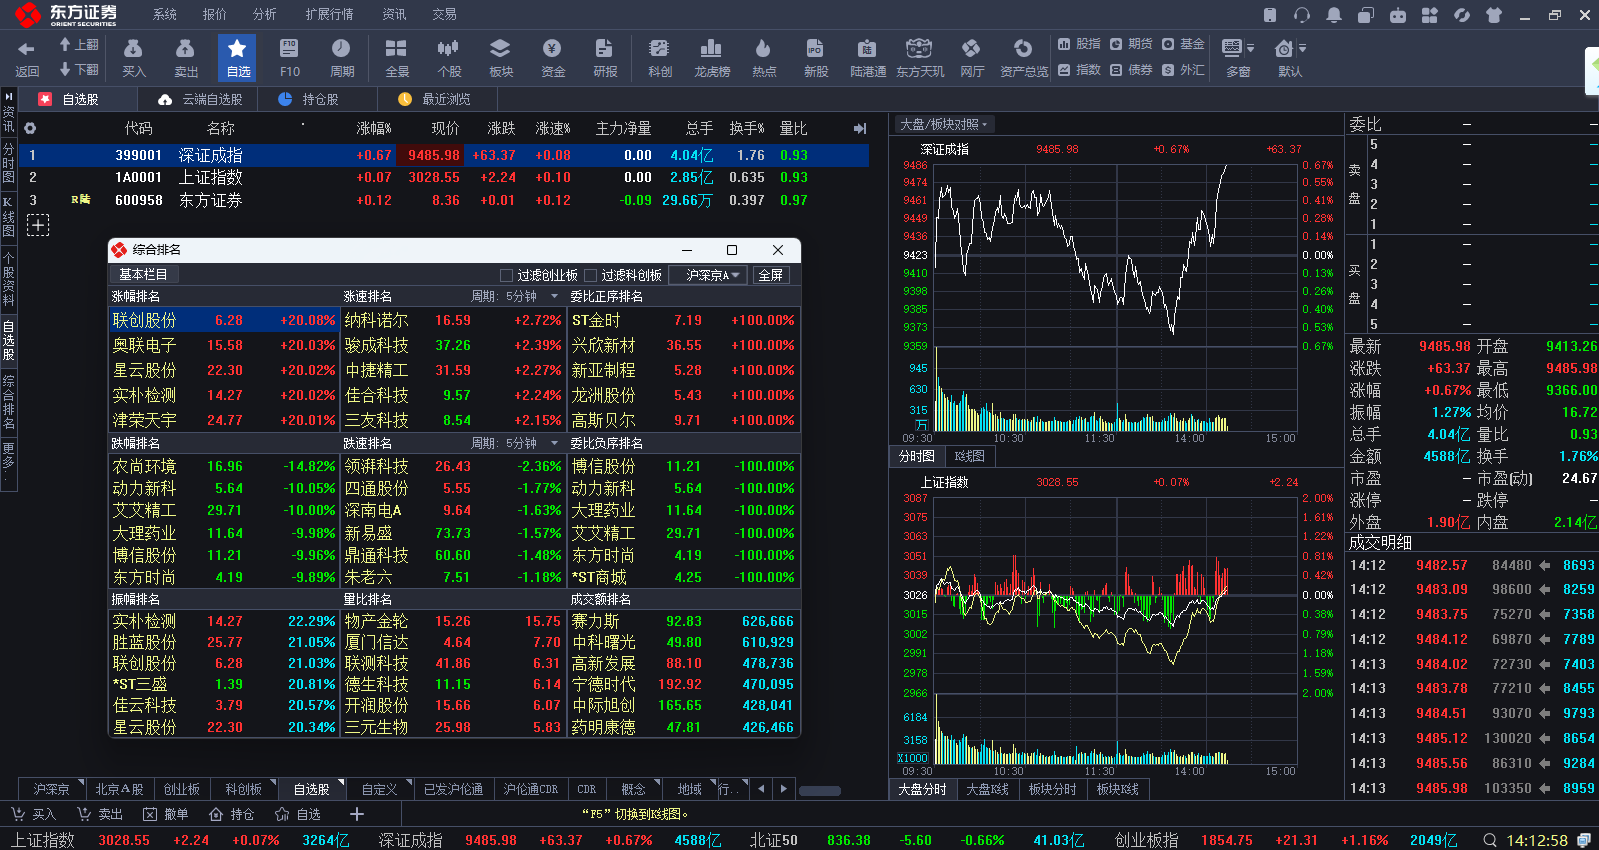The image size is (1599, 850).
Task: Click the add stock plus box
Action: coord(37,225)
